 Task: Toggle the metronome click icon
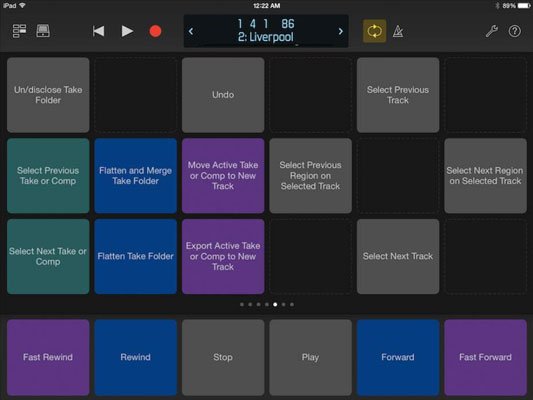click(398, 31)
